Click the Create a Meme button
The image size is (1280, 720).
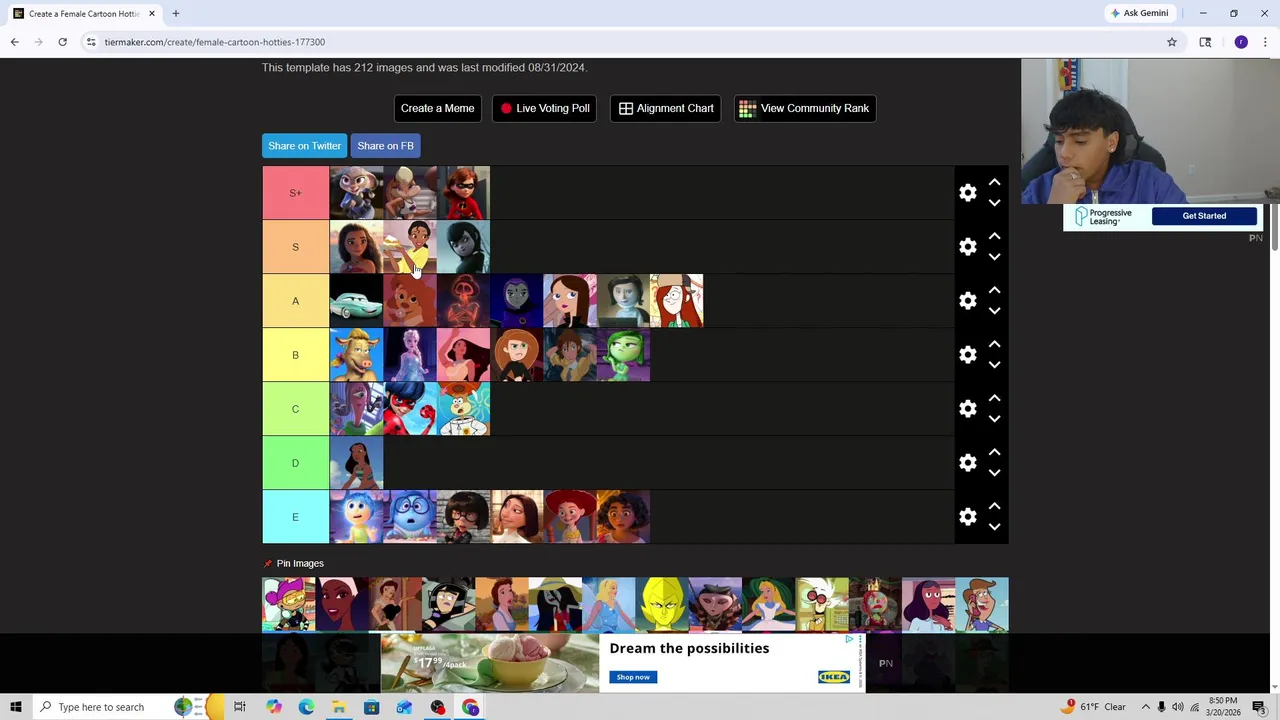click(437, 108)
